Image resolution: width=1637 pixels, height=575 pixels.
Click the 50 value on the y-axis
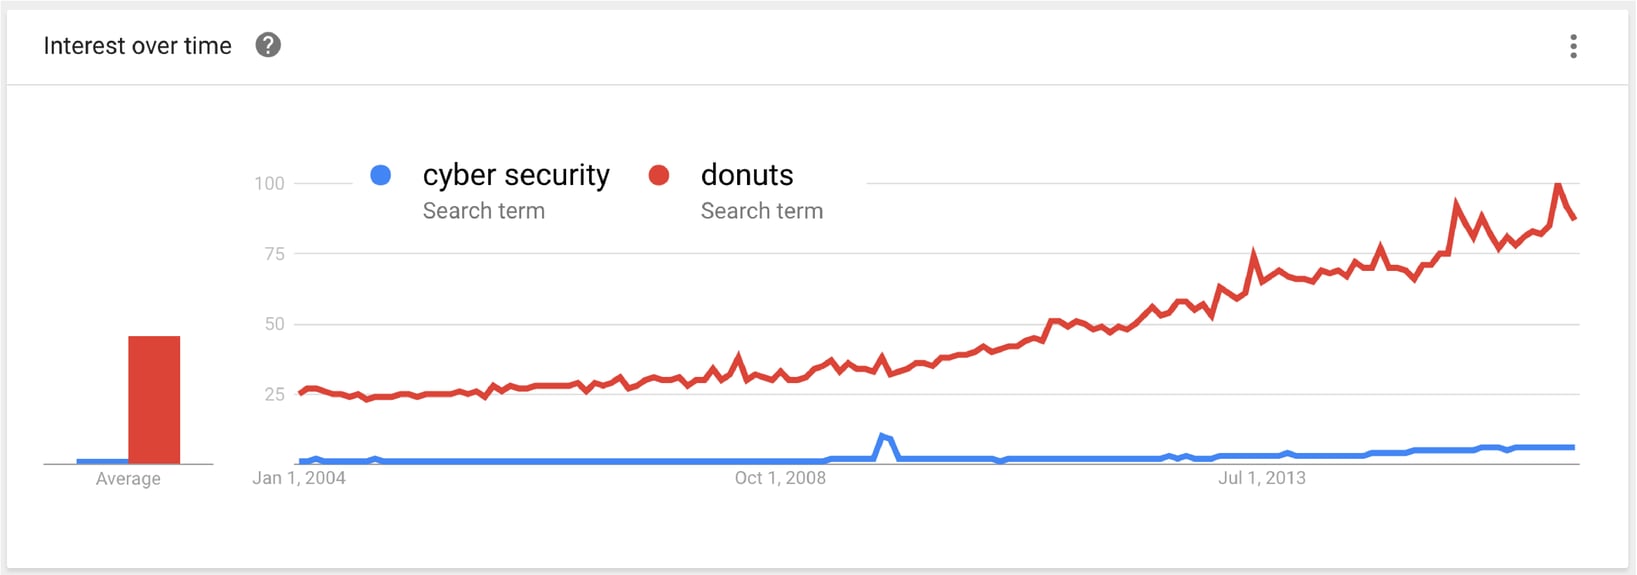[274, 324]
